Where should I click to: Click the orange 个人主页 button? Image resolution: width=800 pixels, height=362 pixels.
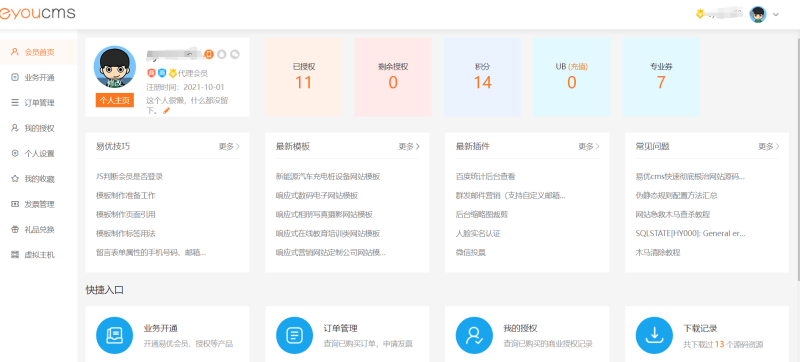[x=115, y=100]
